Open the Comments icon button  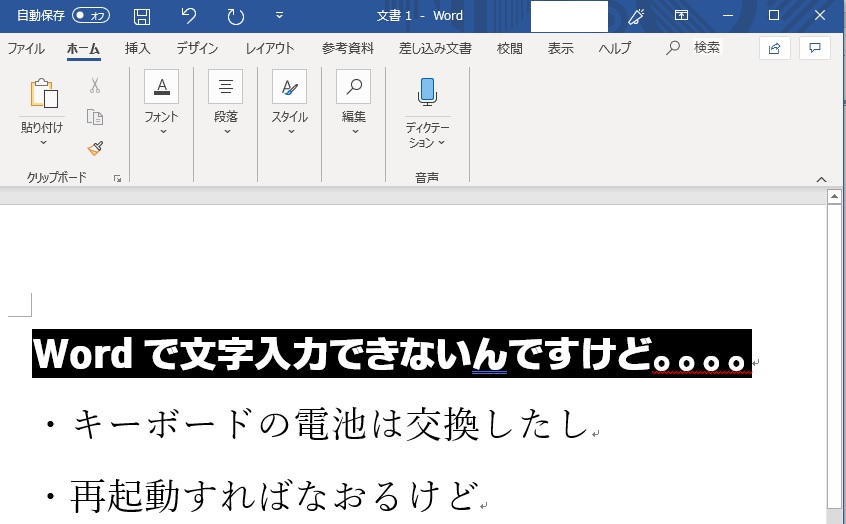click(x=815, y=49)
